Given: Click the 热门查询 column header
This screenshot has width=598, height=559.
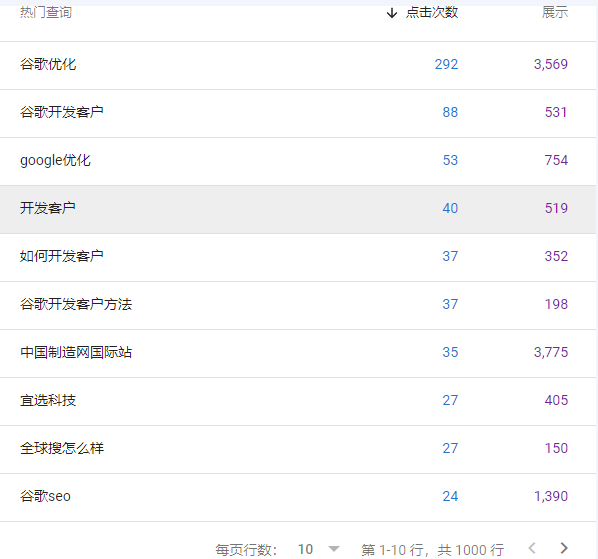Looking at the screenshot, I should click(x=46, y=13).
